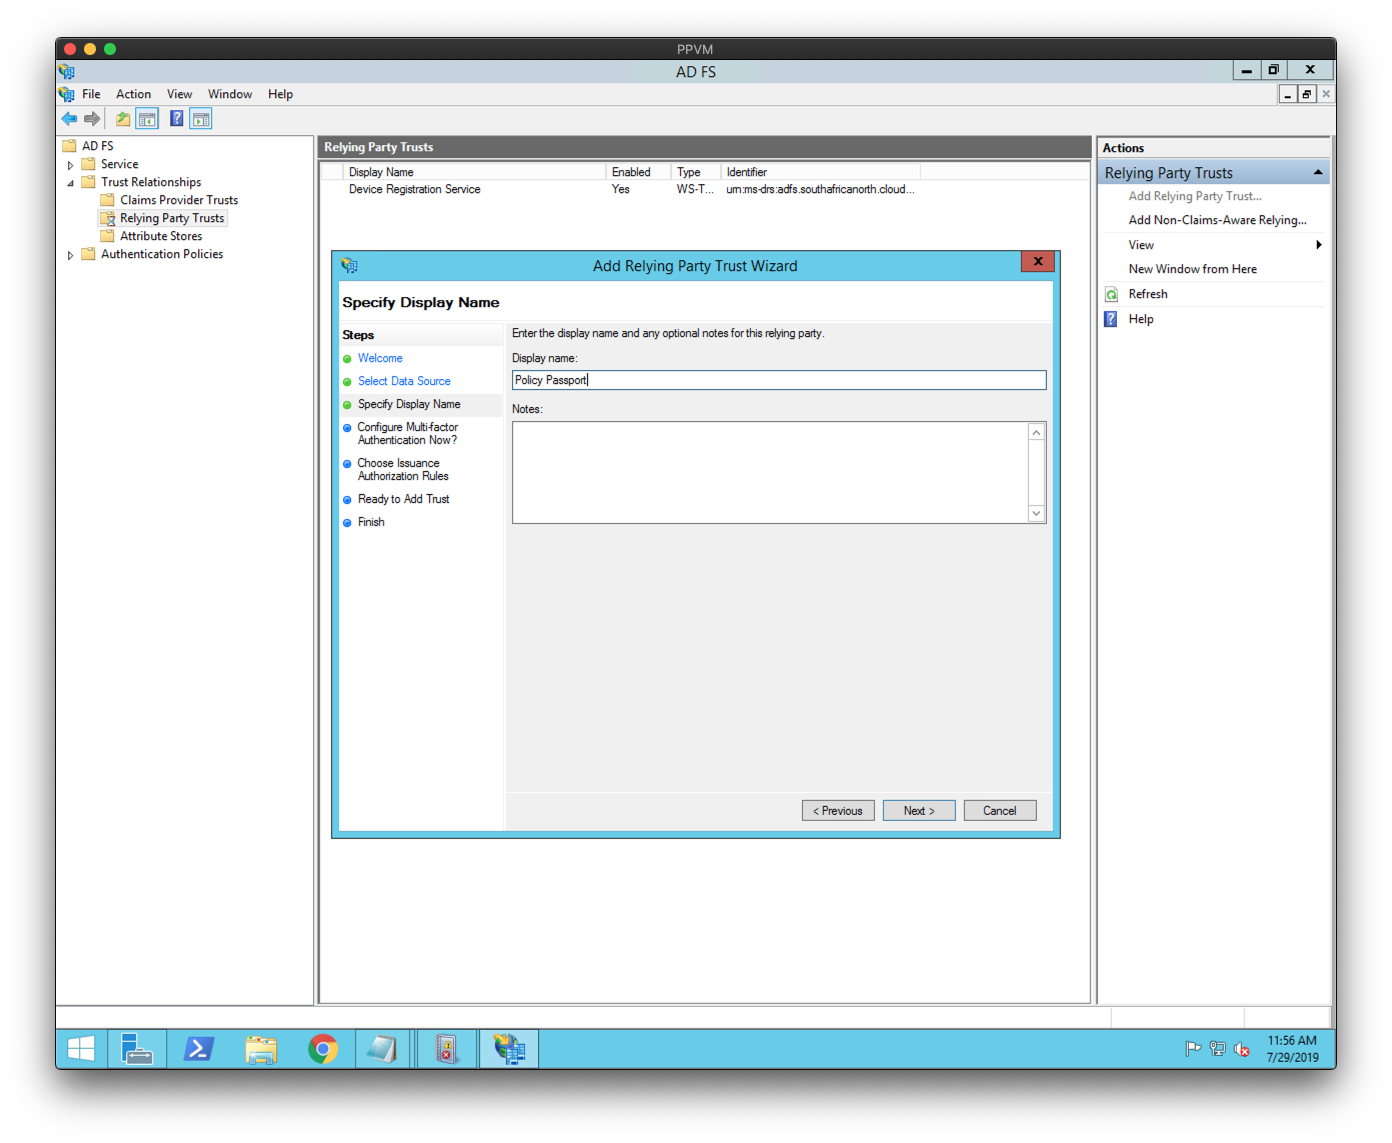Viewport: 1392px width, 1143px height.
Task: Sort by the Display Name column header
Action: coord(475,172)
